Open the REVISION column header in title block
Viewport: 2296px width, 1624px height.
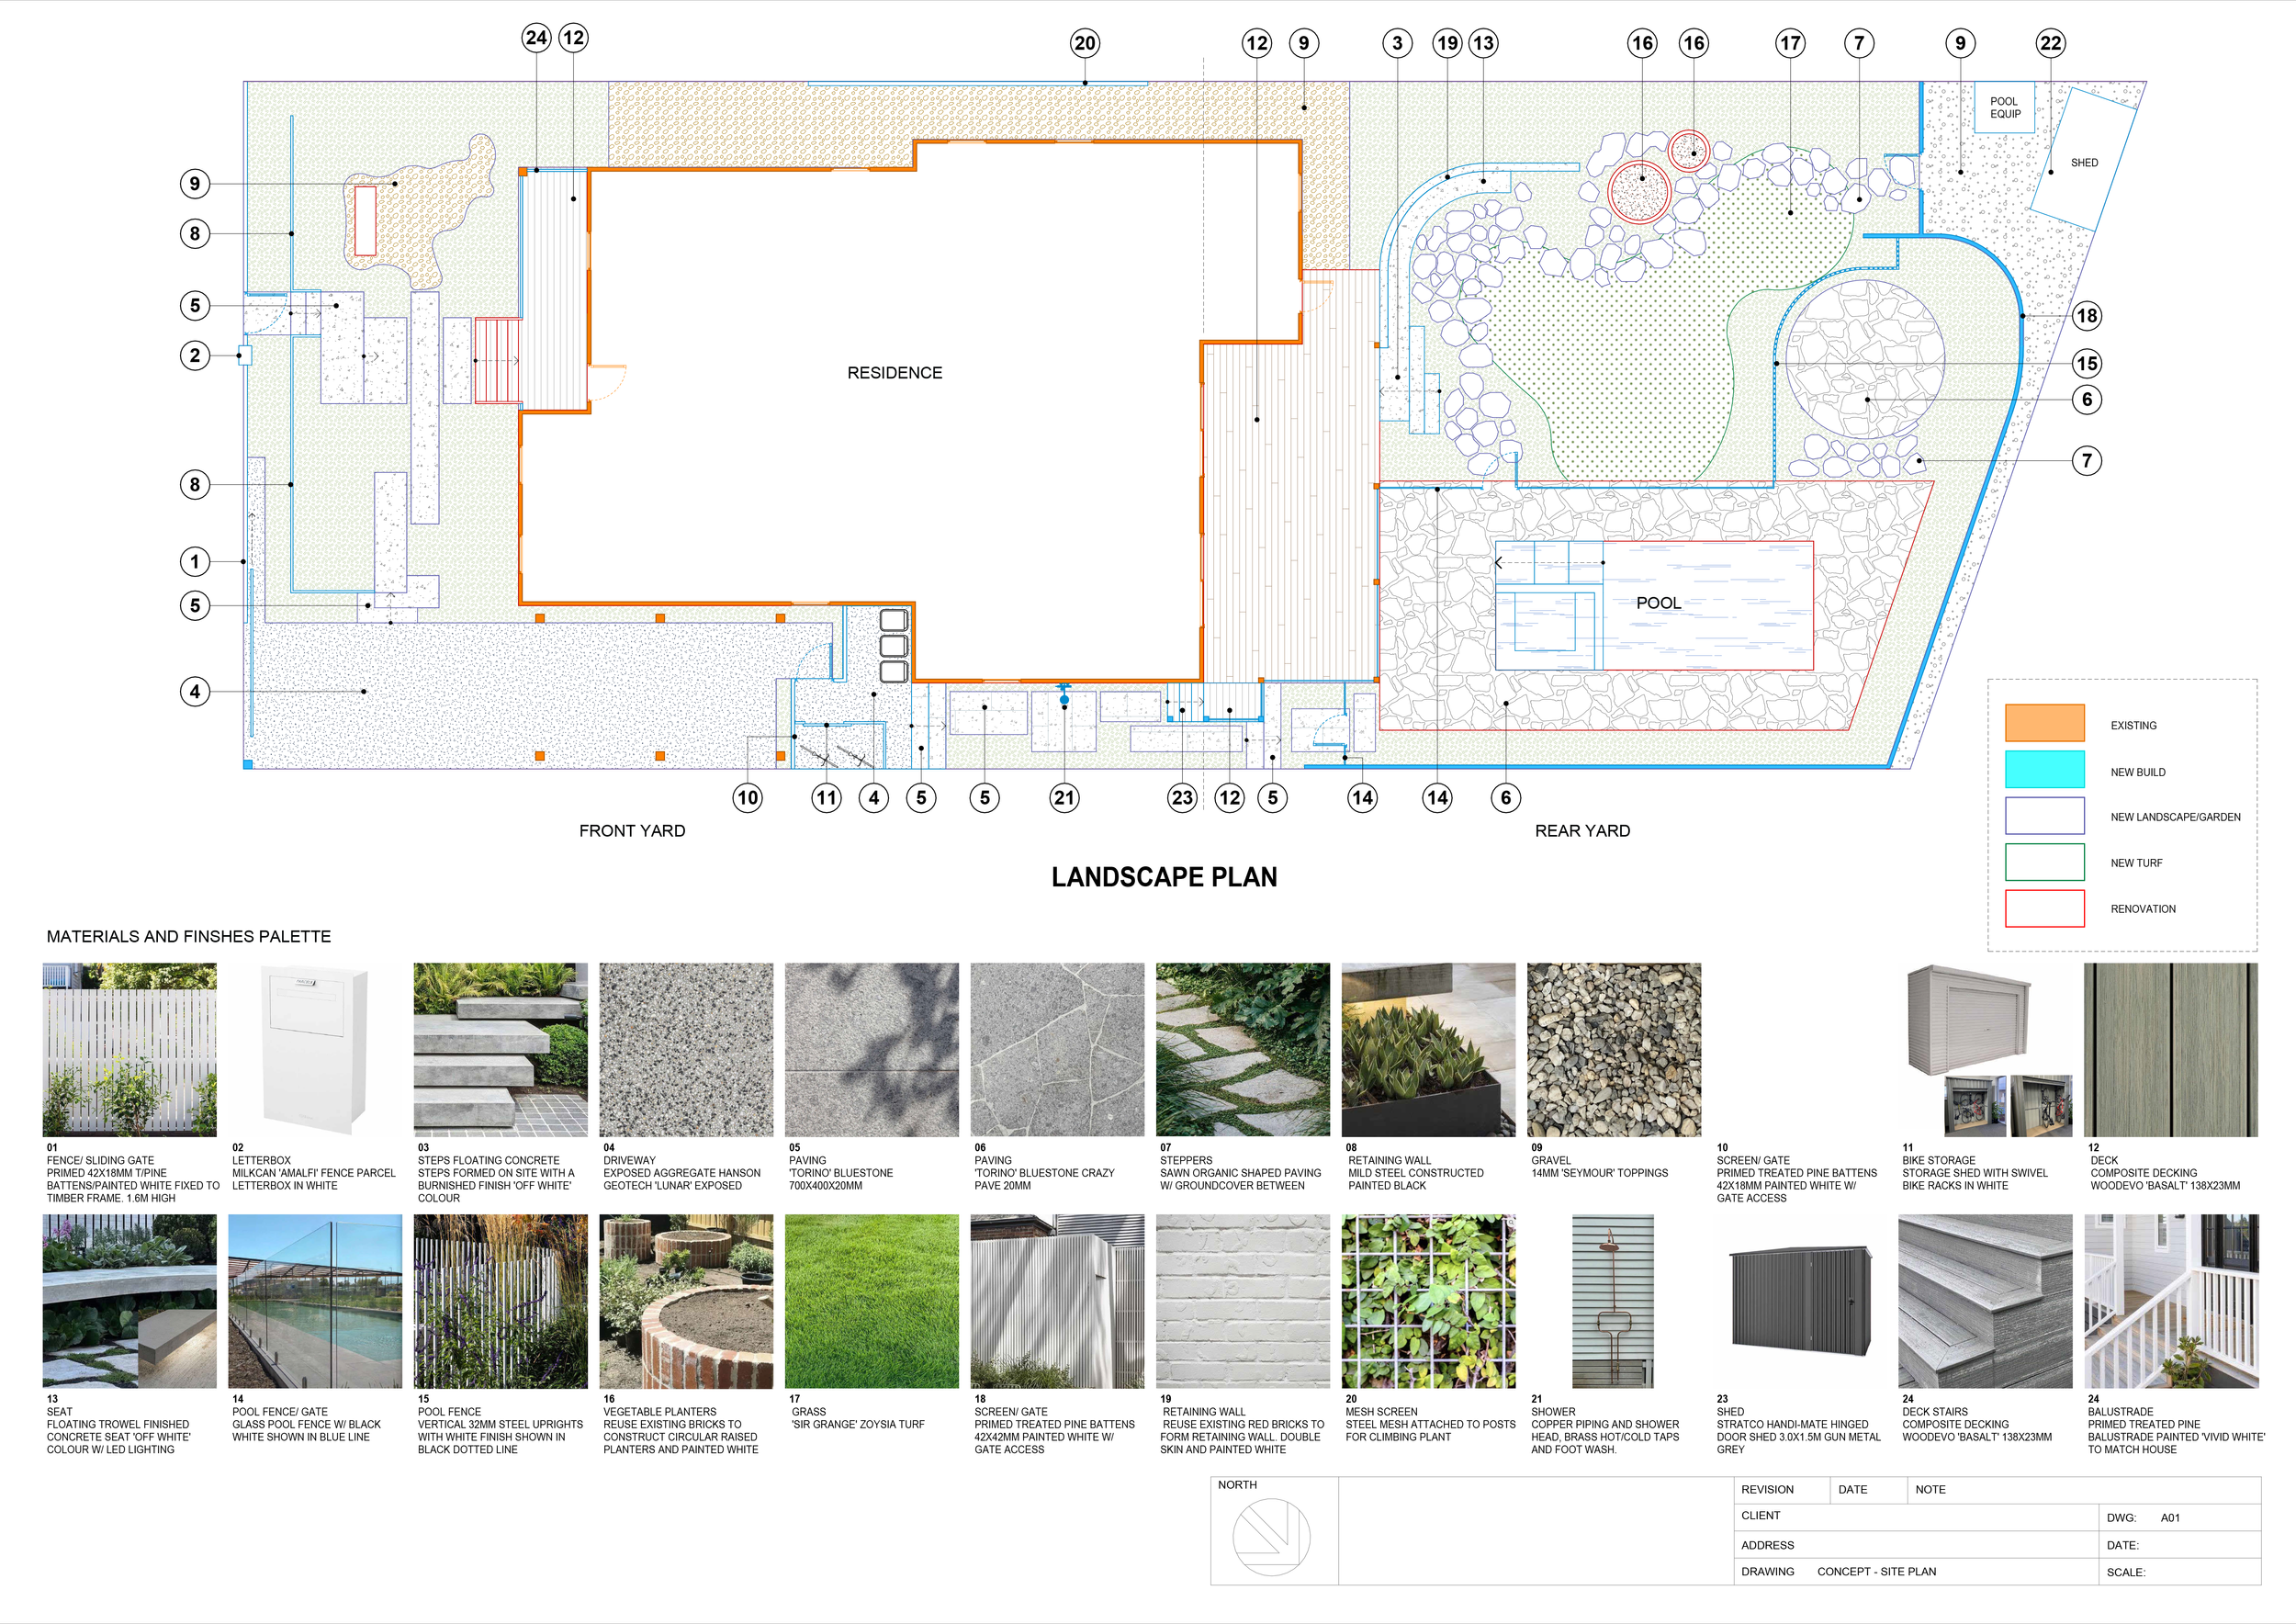pyautogui.click(x=1770, y=1489)
